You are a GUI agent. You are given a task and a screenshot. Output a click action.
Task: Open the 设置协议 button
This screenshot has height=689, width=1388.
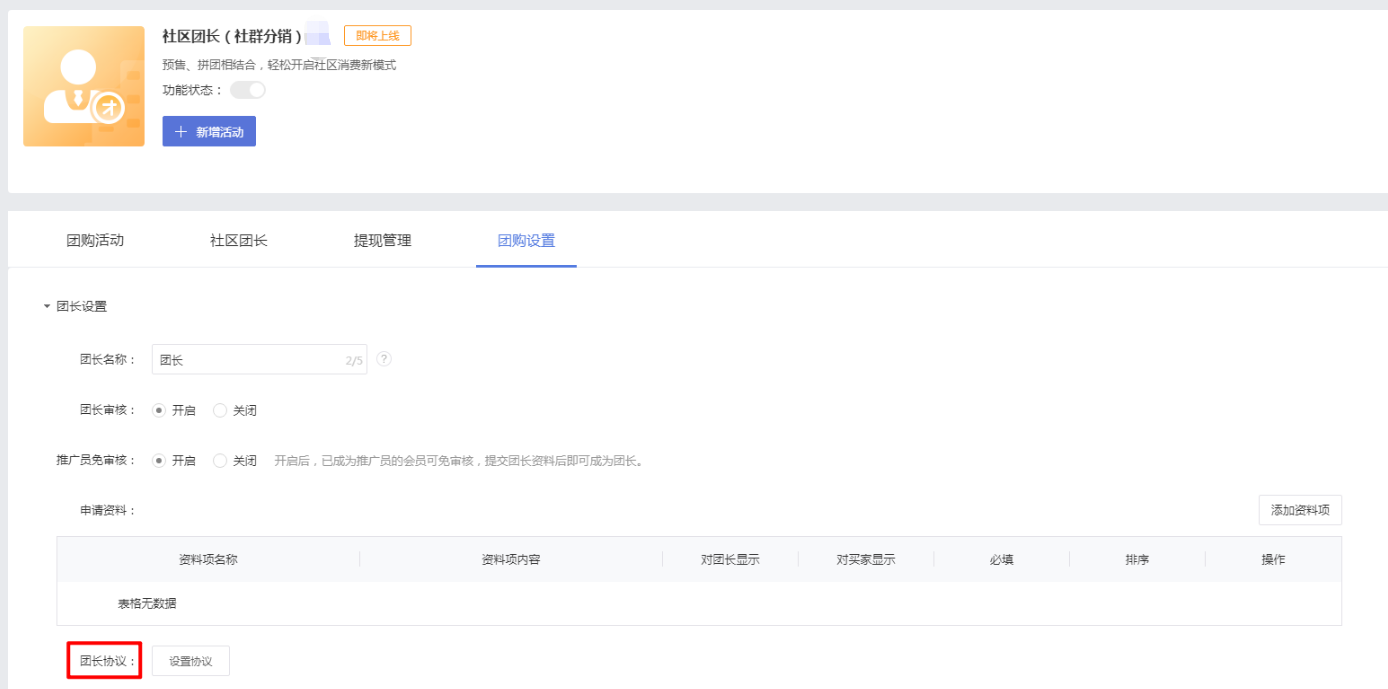pyautogui.click(x=191, y=661)
